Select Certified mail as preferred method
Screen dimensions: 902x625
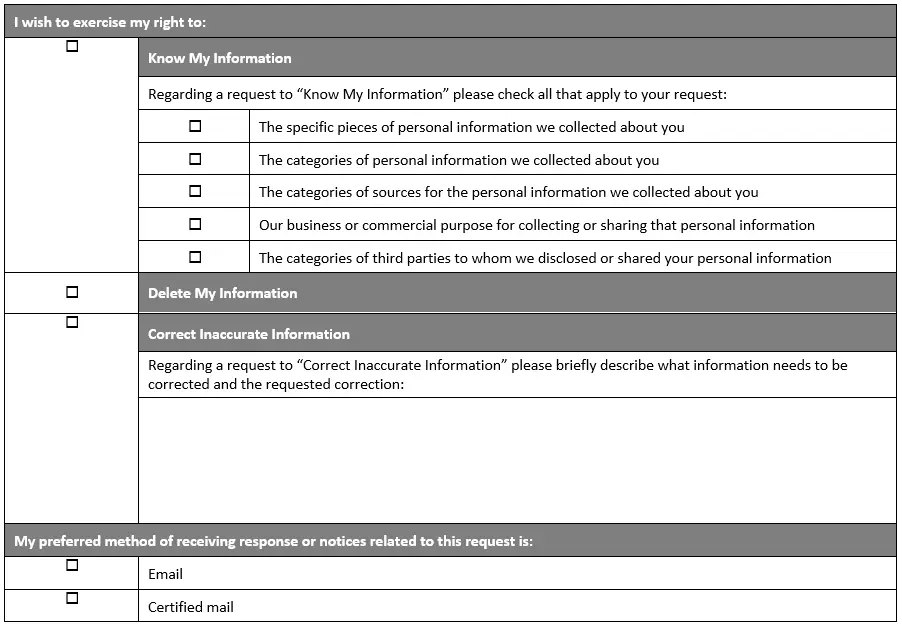pyautogui.click(x=72, y=598)
